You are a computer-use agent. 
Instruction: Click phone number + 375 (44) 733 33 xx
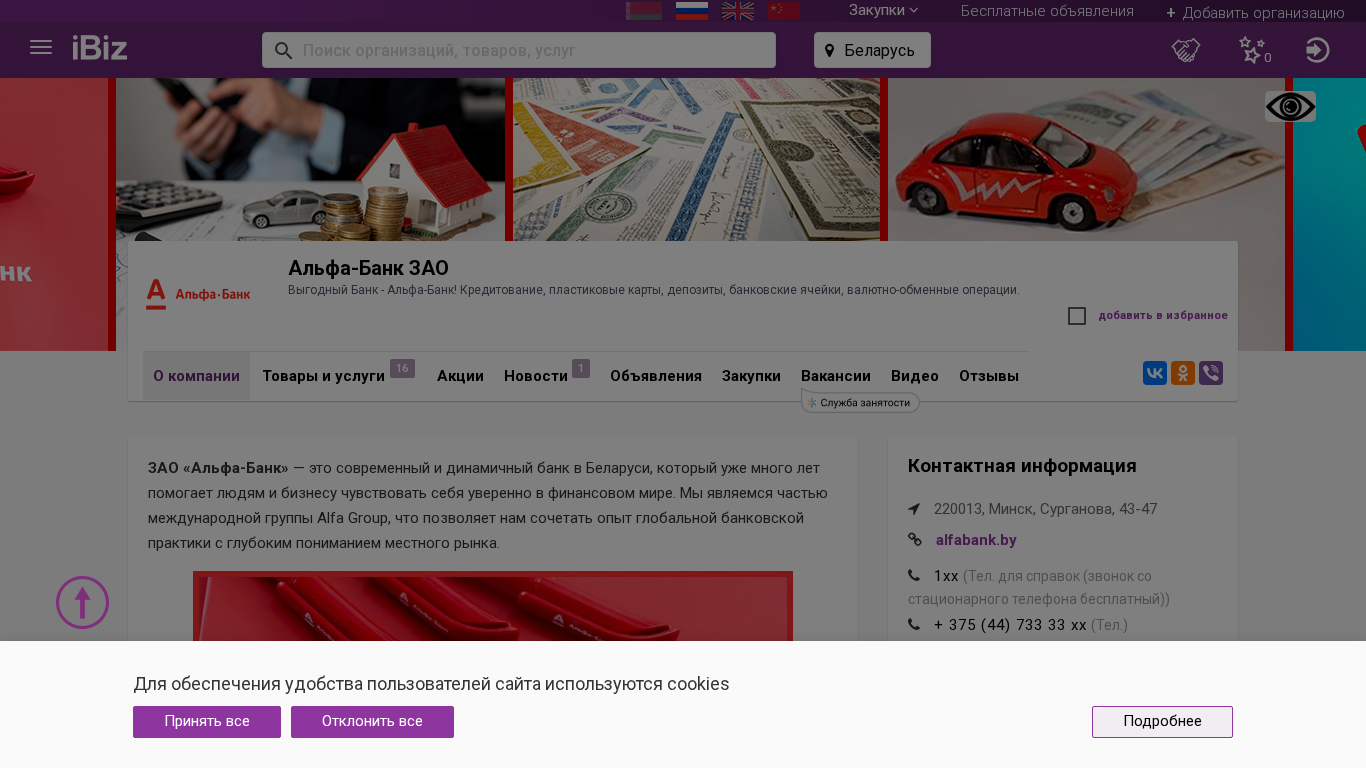[1010, 625]
